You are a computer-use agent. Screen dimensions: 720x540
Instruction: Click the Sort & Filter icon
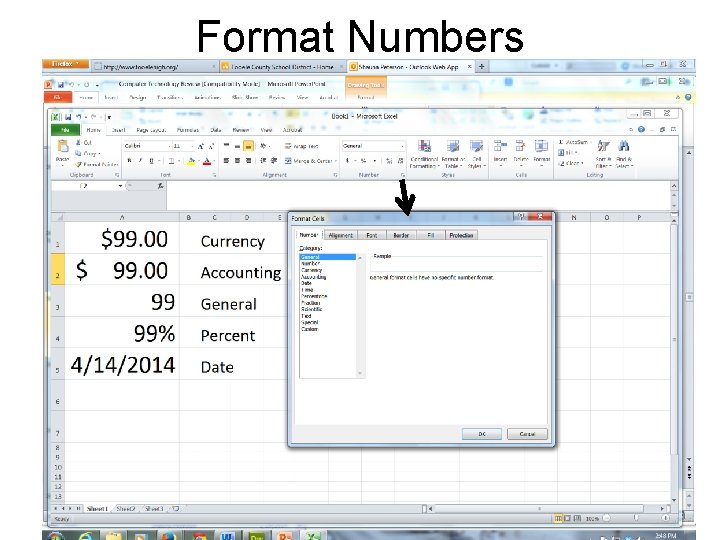click(603, 146)
